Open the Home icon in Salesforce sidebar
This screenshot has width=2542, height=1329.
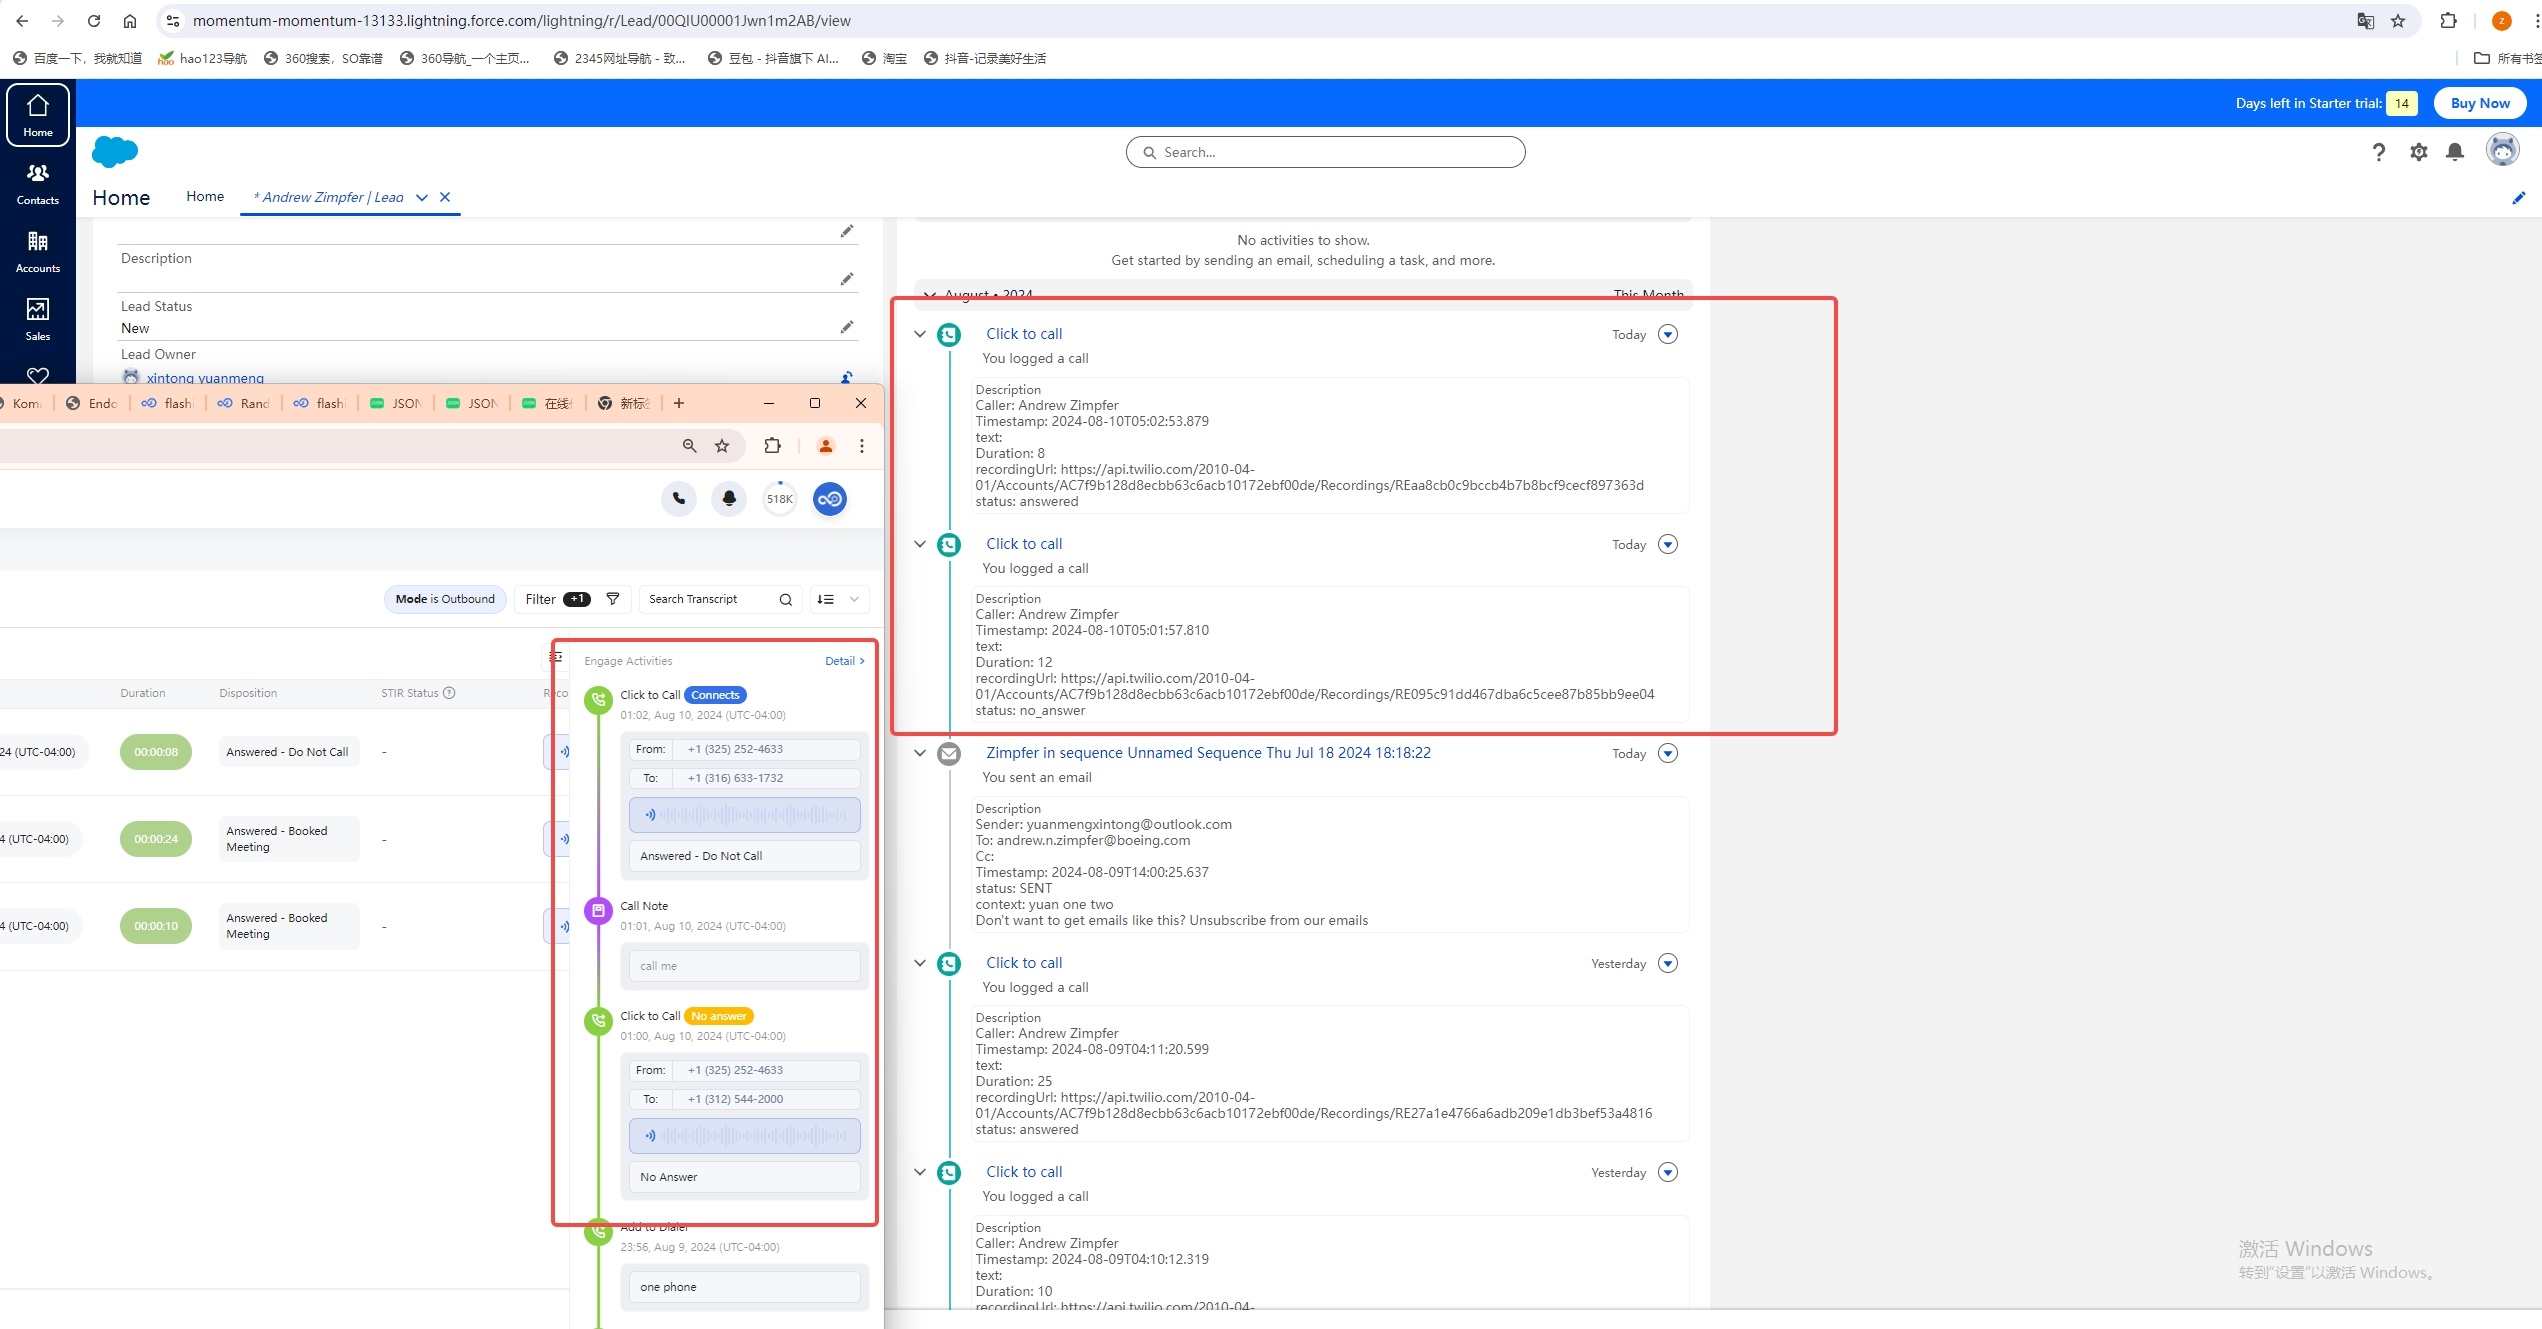(x=38, y=115)
